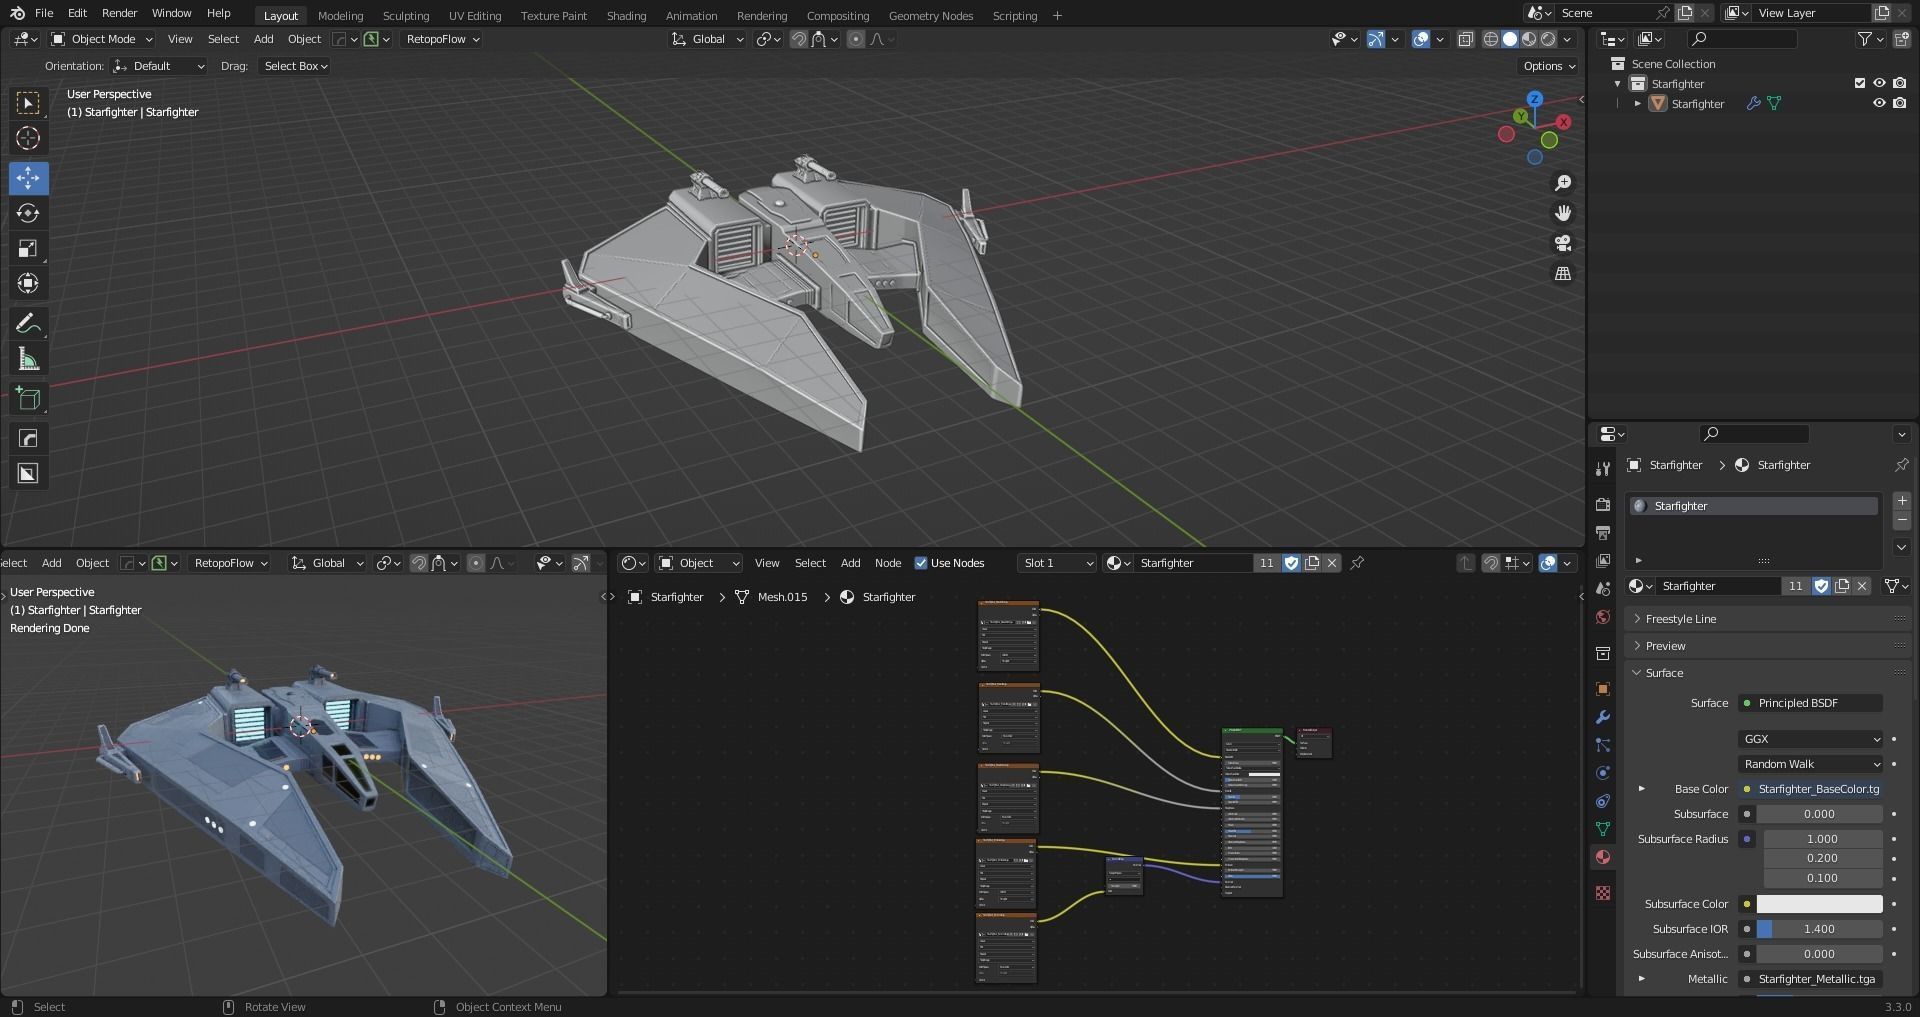This screenshot has height=1017, width=1920.
Task: Toggle snapping magnet in top viewport
Action: [x=799, y=39]
